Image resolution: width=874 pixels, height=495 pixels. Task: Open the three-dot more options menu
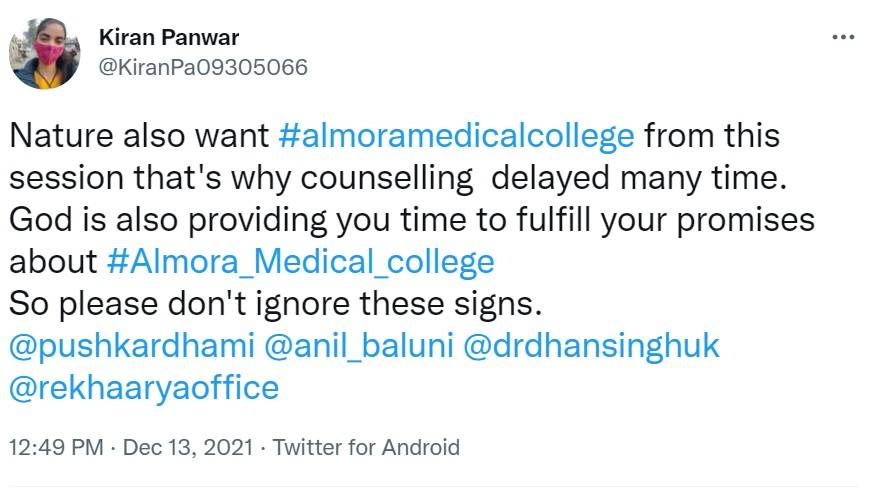pos(843,38)
